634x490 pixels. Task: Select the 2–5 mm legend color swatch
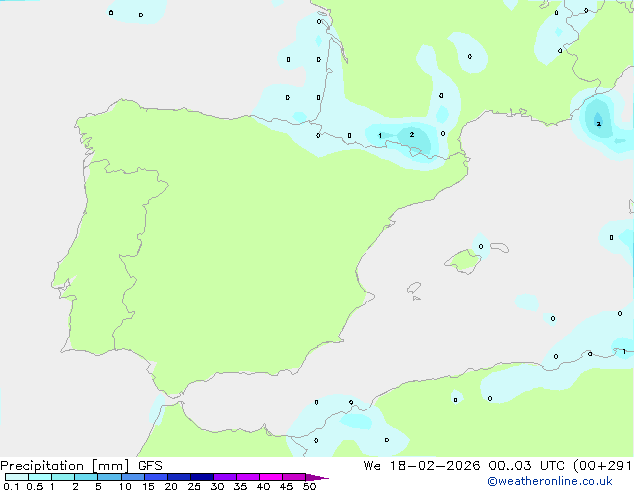tap(86, 477)
